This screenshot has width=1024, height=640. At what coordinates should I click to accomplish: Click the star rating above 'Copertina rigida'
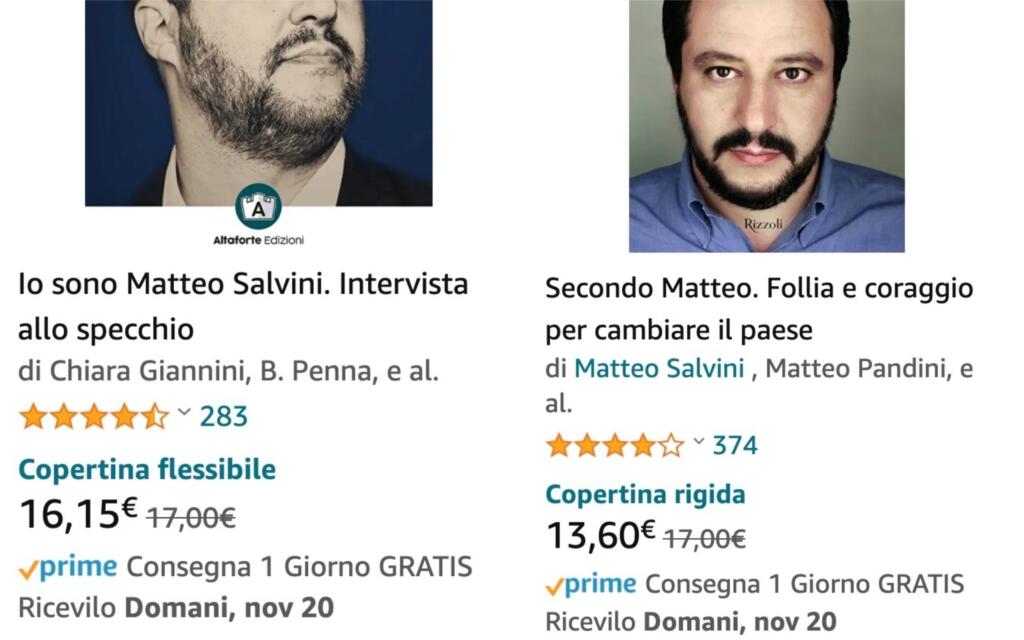tap(614, 445)
